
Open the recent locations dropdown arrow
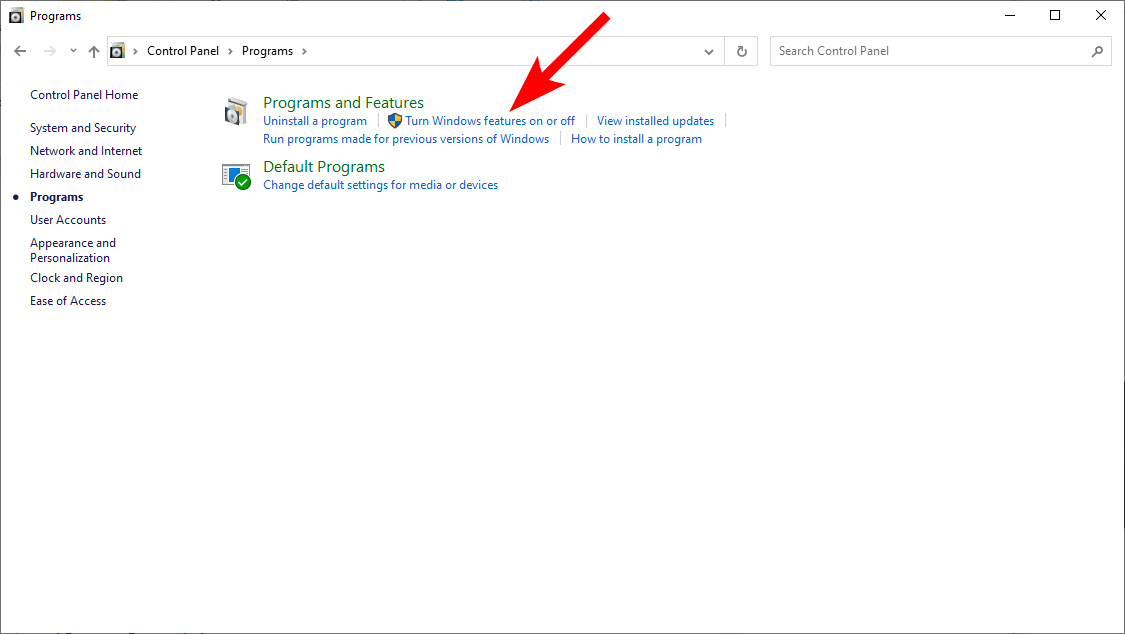(73, 51)
